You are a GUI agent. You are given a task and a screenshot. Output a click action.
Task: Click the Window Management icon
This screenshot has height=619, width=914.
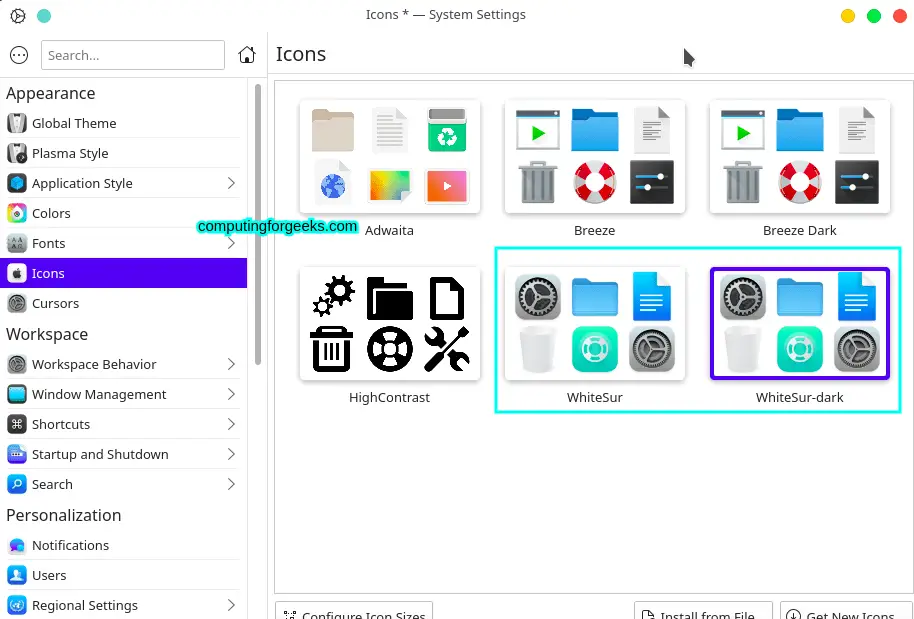[x=17, y=394]
